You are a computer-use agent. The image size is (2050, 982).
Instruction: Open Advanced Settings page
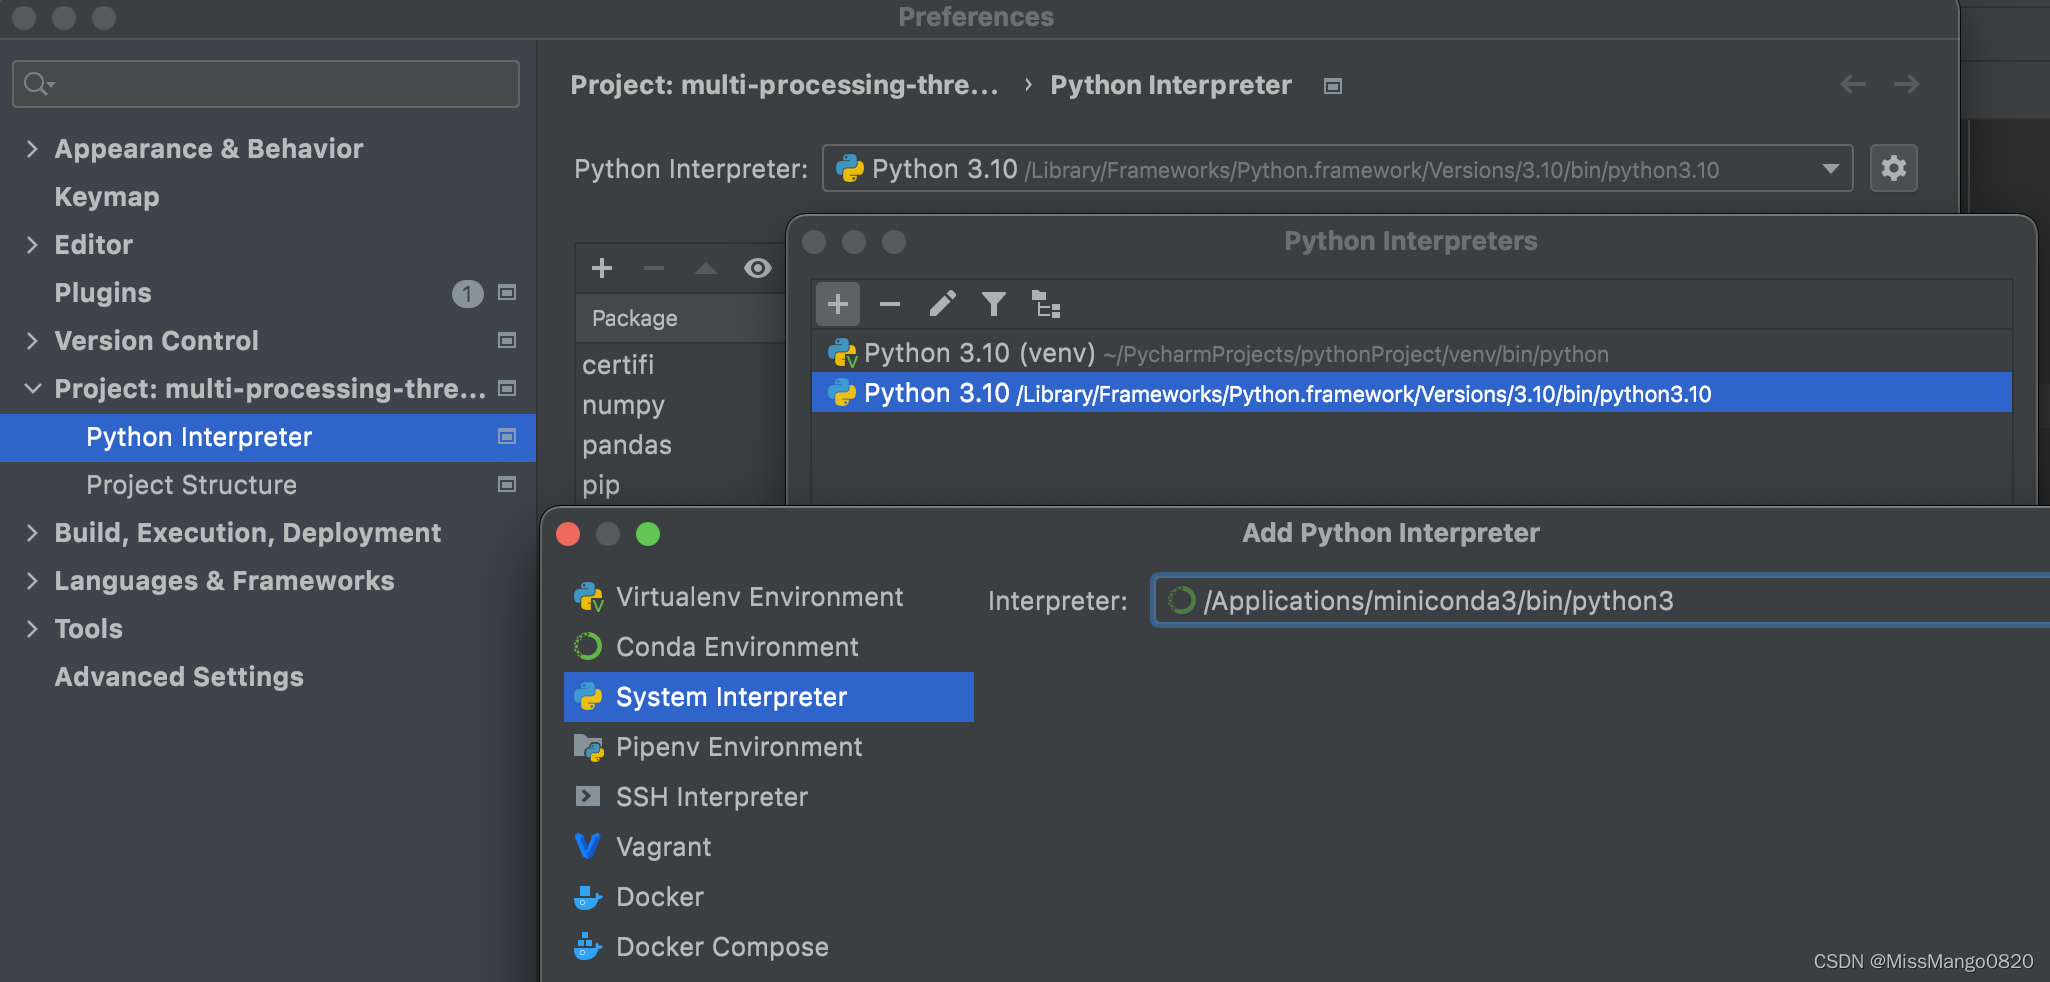[179, 677]
